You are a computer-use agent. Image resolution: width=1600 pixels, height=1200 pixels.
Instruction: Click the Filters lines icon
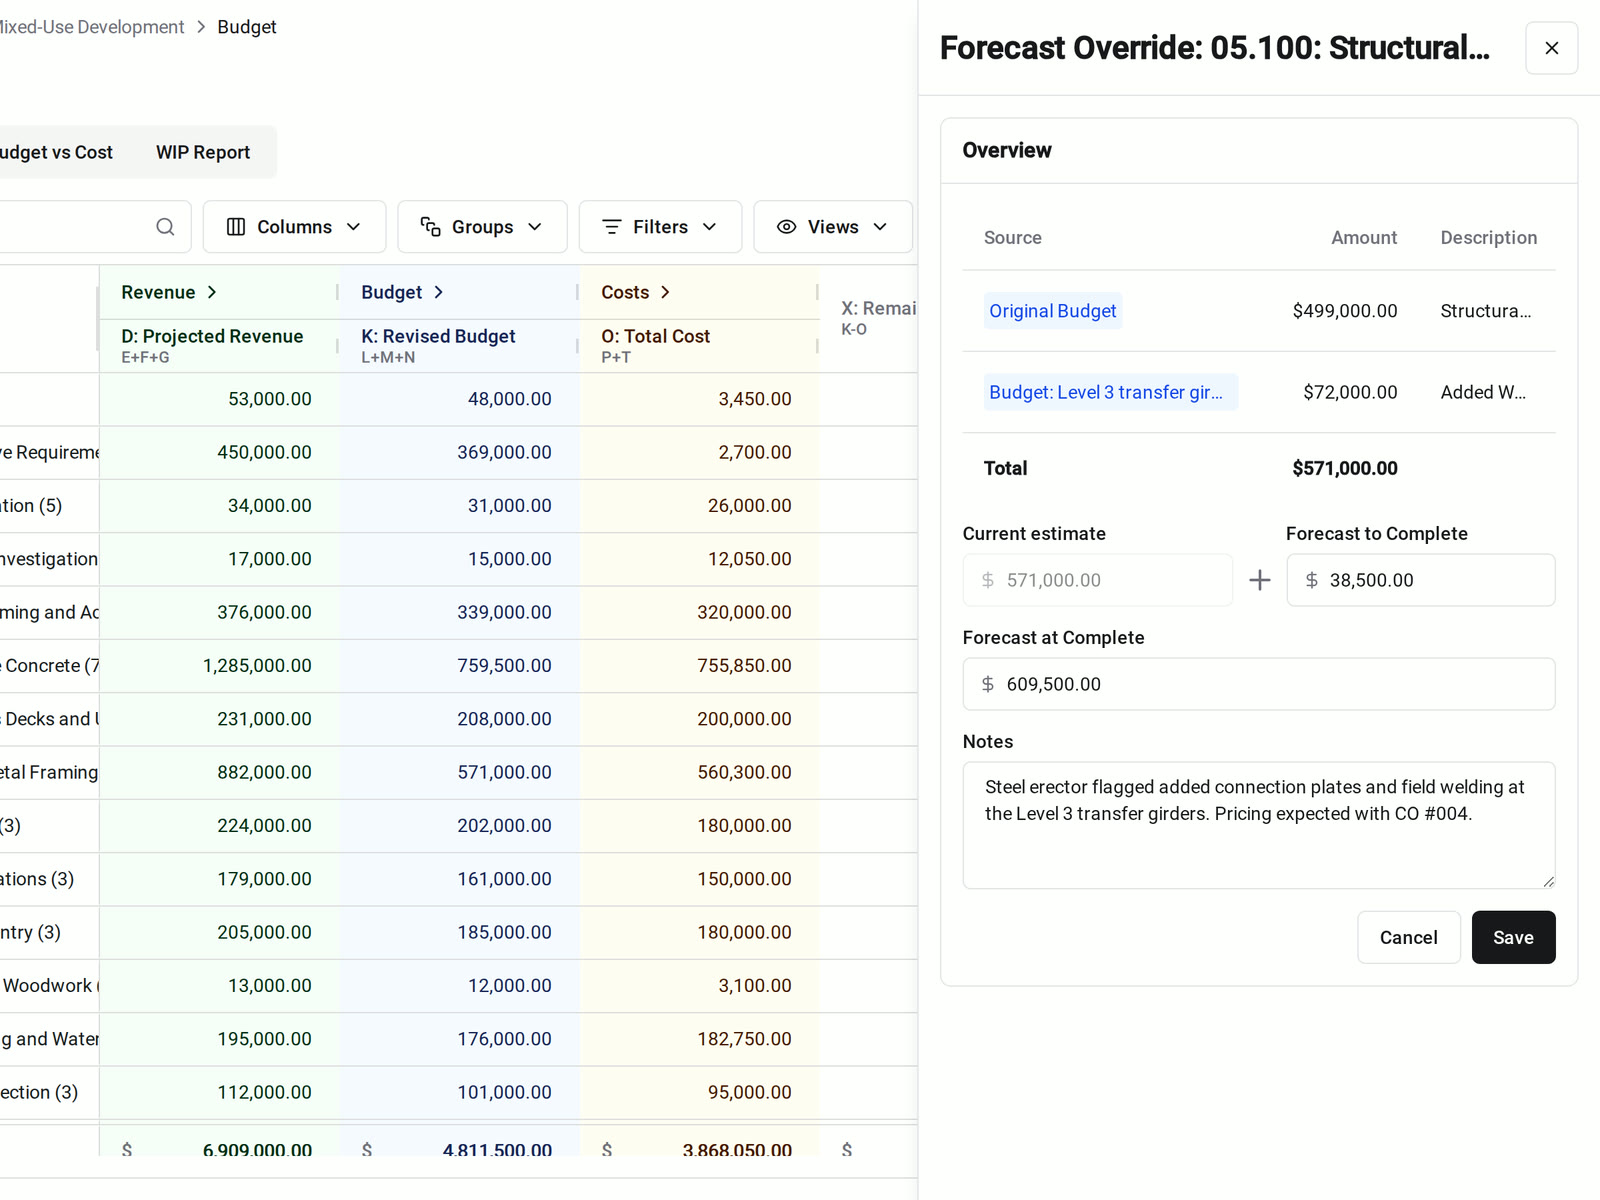612,227
